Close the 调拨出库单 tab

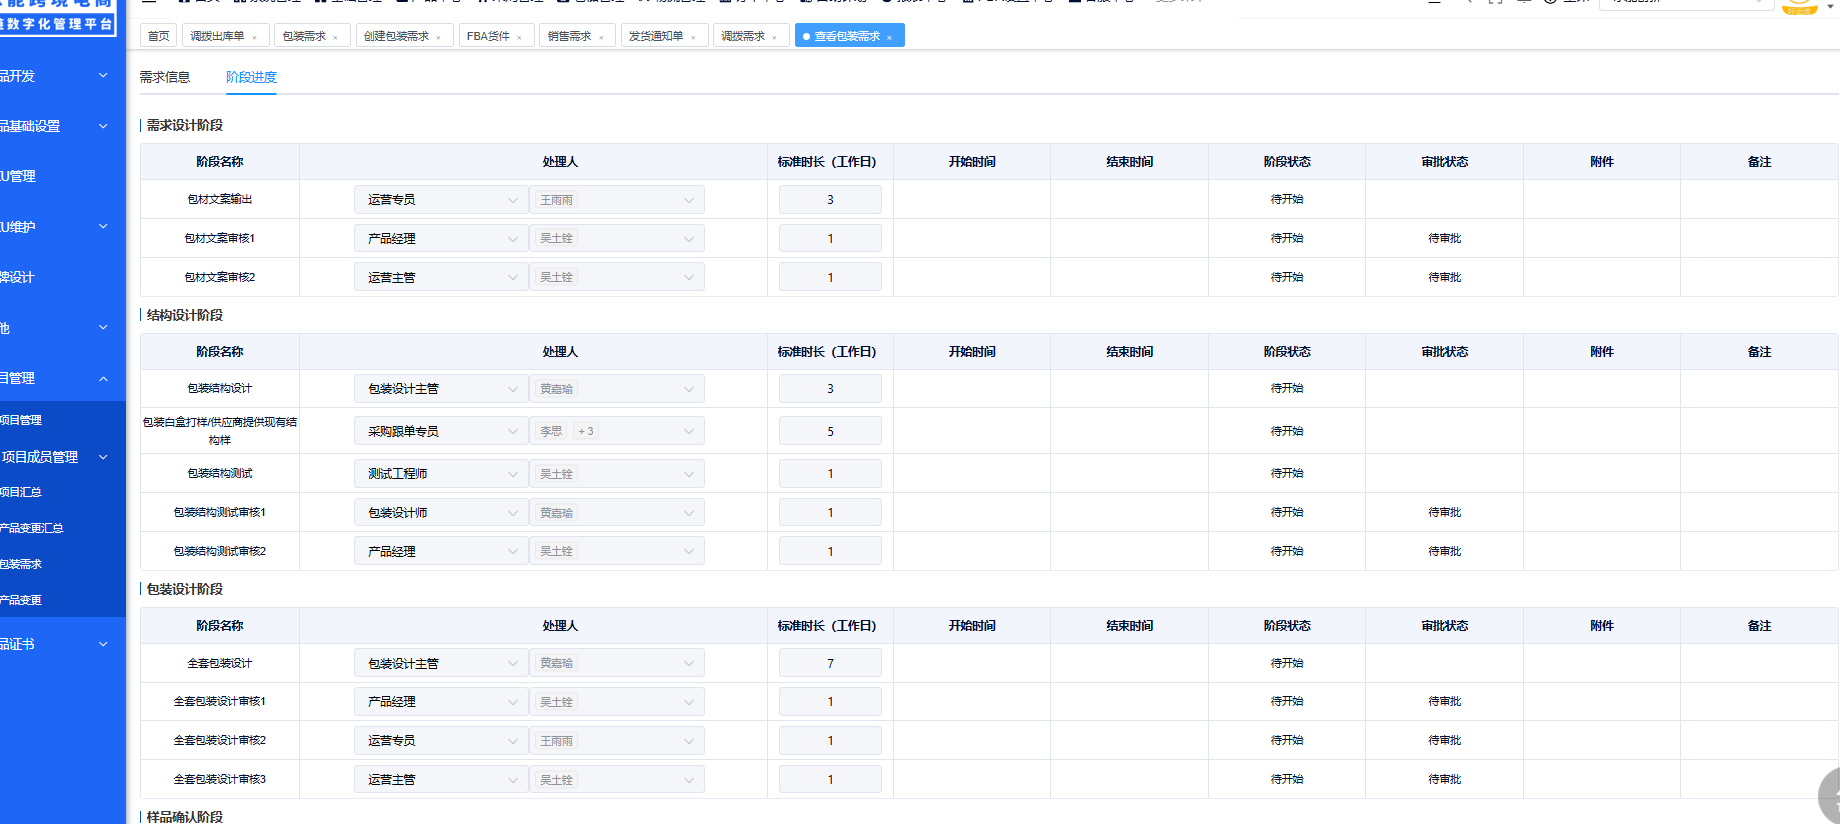point(254,37)
